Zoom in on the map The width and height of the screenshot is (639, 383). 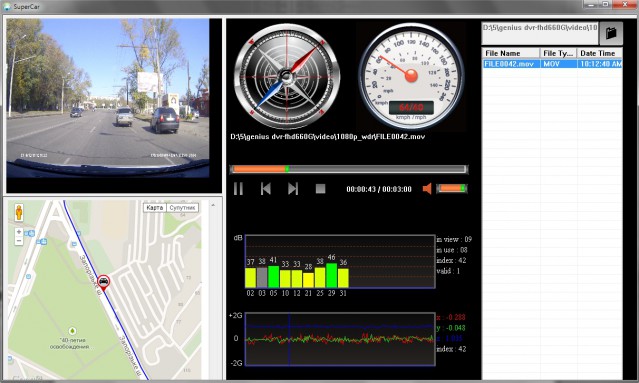[19, 232]
